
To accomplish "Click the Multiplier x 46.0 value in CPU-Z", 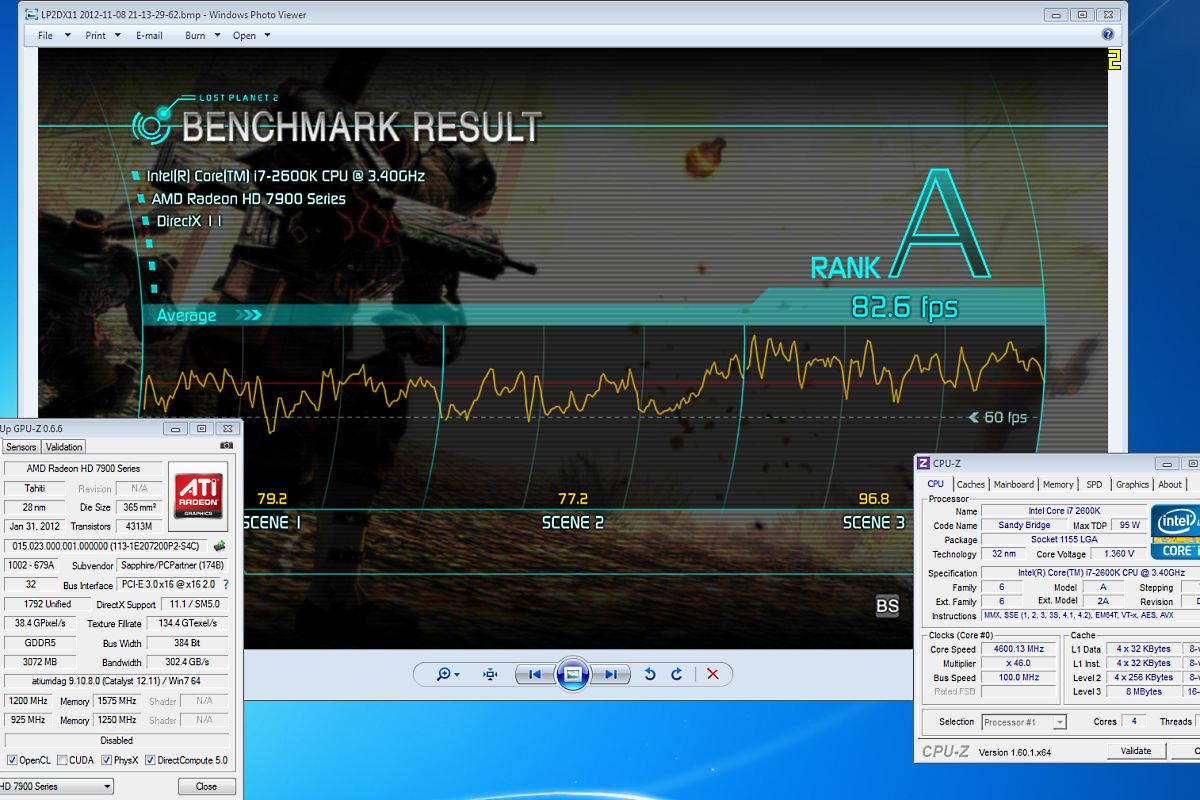I will tap(1018, 663).
